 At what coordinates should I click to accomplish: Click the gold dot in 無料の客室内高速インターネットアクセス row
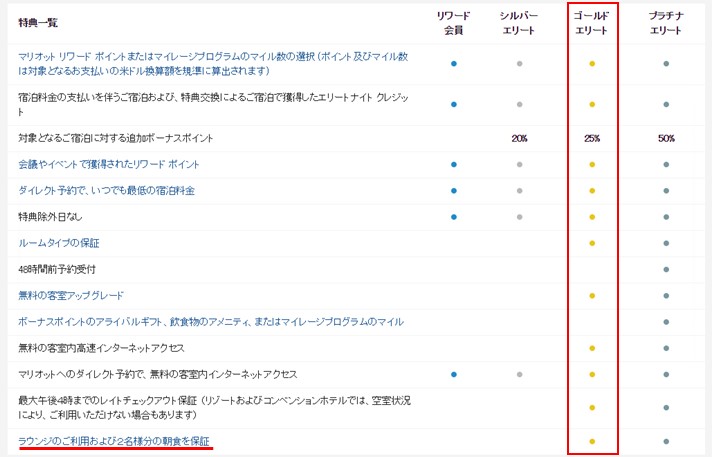pos(592,348)
